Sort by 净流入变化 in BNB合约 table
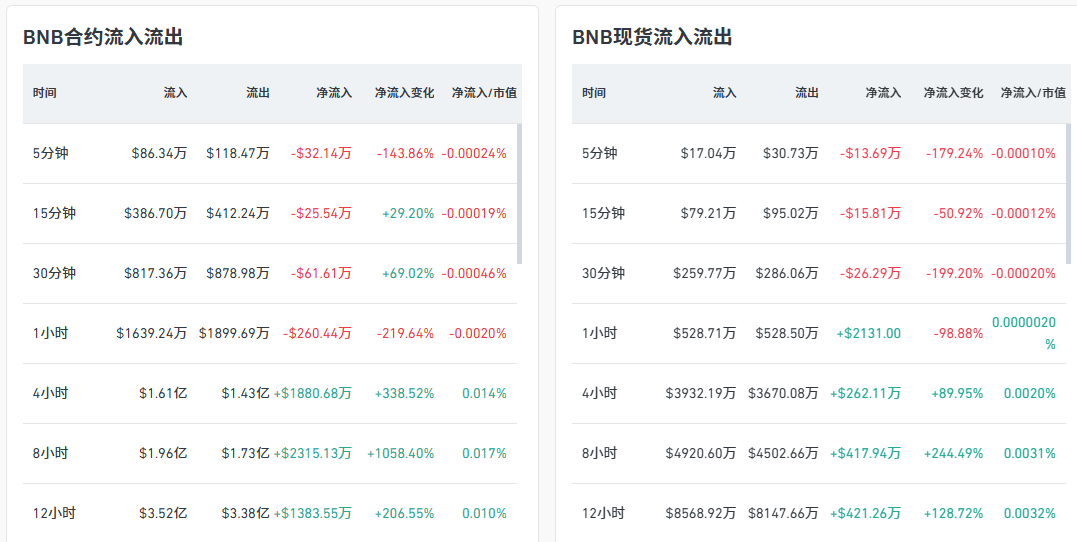The image size is (1077, 542). coord(404,93)
